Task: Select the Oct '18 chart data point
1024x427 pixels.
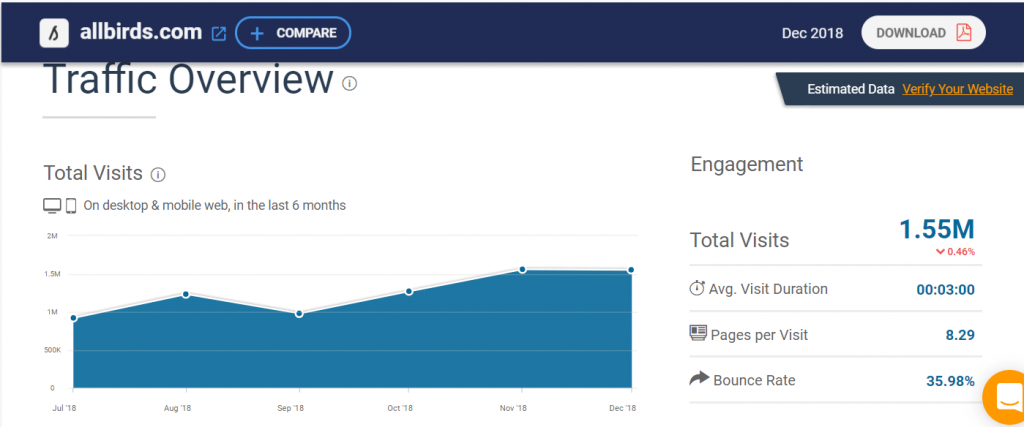Action: [409, 292]
